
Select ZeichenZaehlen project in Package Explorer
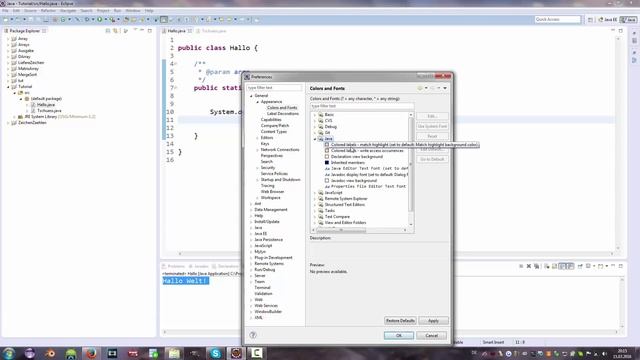32,122
